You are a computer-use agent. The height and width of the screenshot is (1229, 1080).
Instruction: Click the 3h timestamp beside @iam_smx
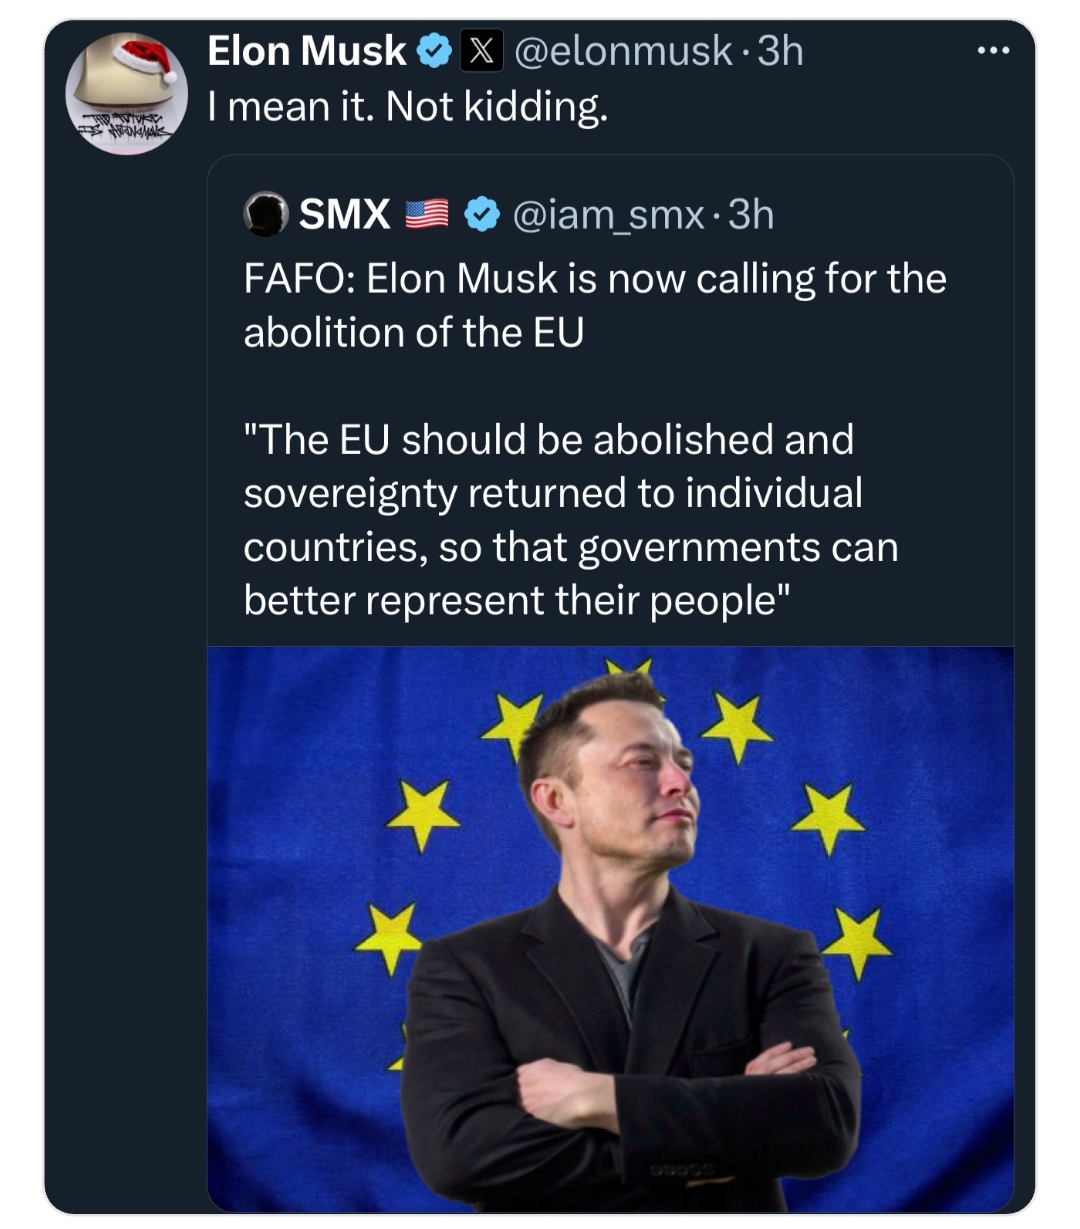tap(751, 214)
